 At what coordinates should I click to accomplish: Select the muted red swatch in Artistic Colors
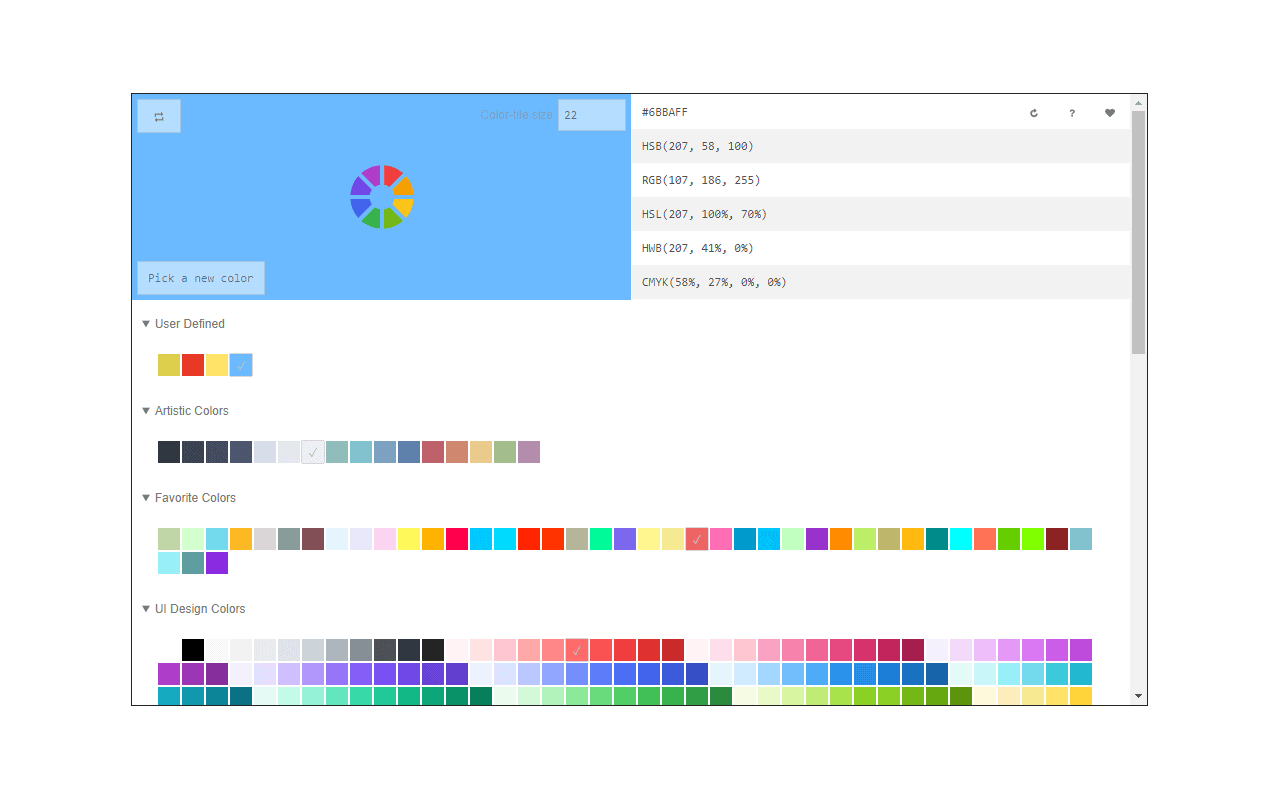point(433,452)
